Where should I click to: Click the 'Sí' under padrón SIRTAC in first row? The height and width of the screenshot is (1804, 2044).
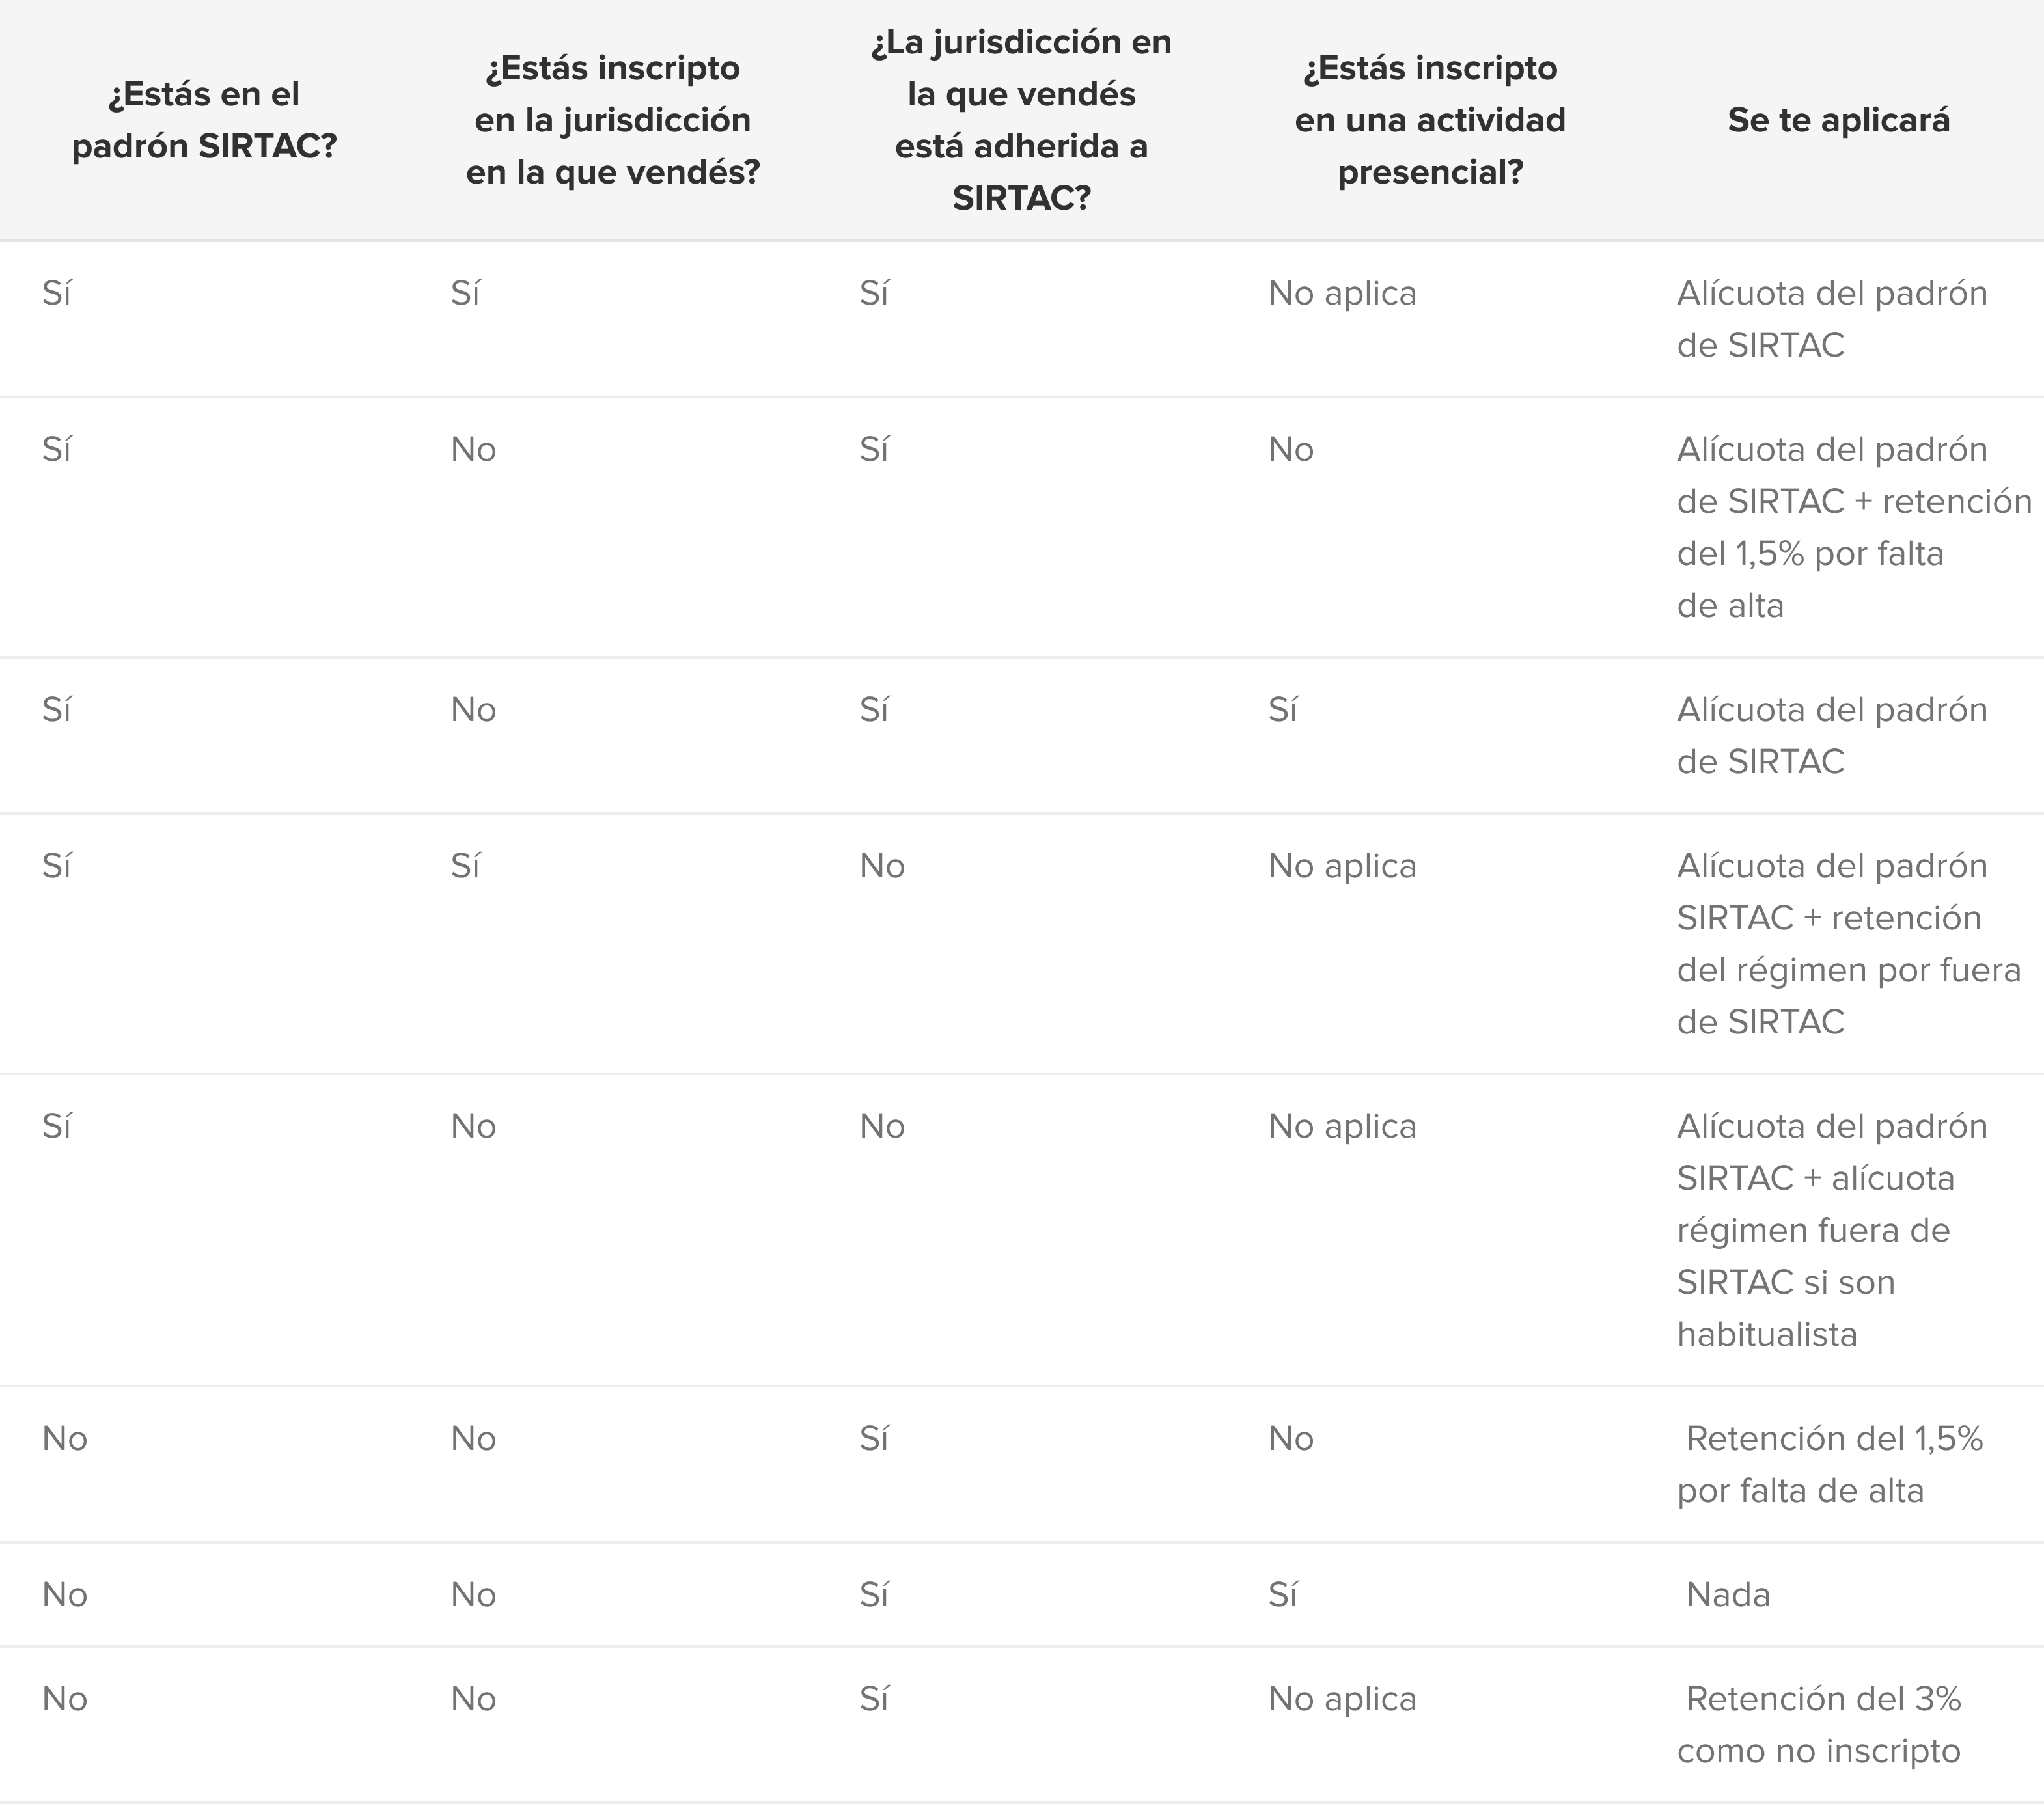tap(56, 293)
